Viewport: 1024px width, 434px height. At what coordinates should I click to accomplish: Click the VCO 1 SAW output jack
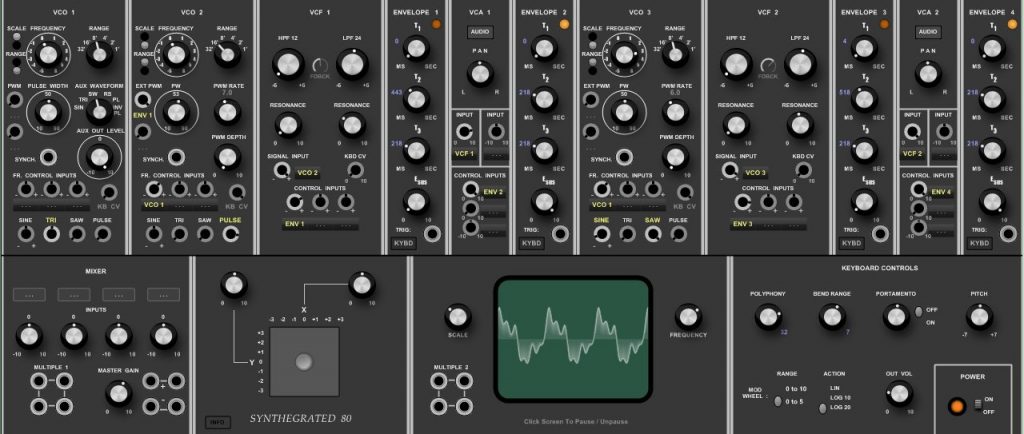pyautogui.click(x=77, y=234)
